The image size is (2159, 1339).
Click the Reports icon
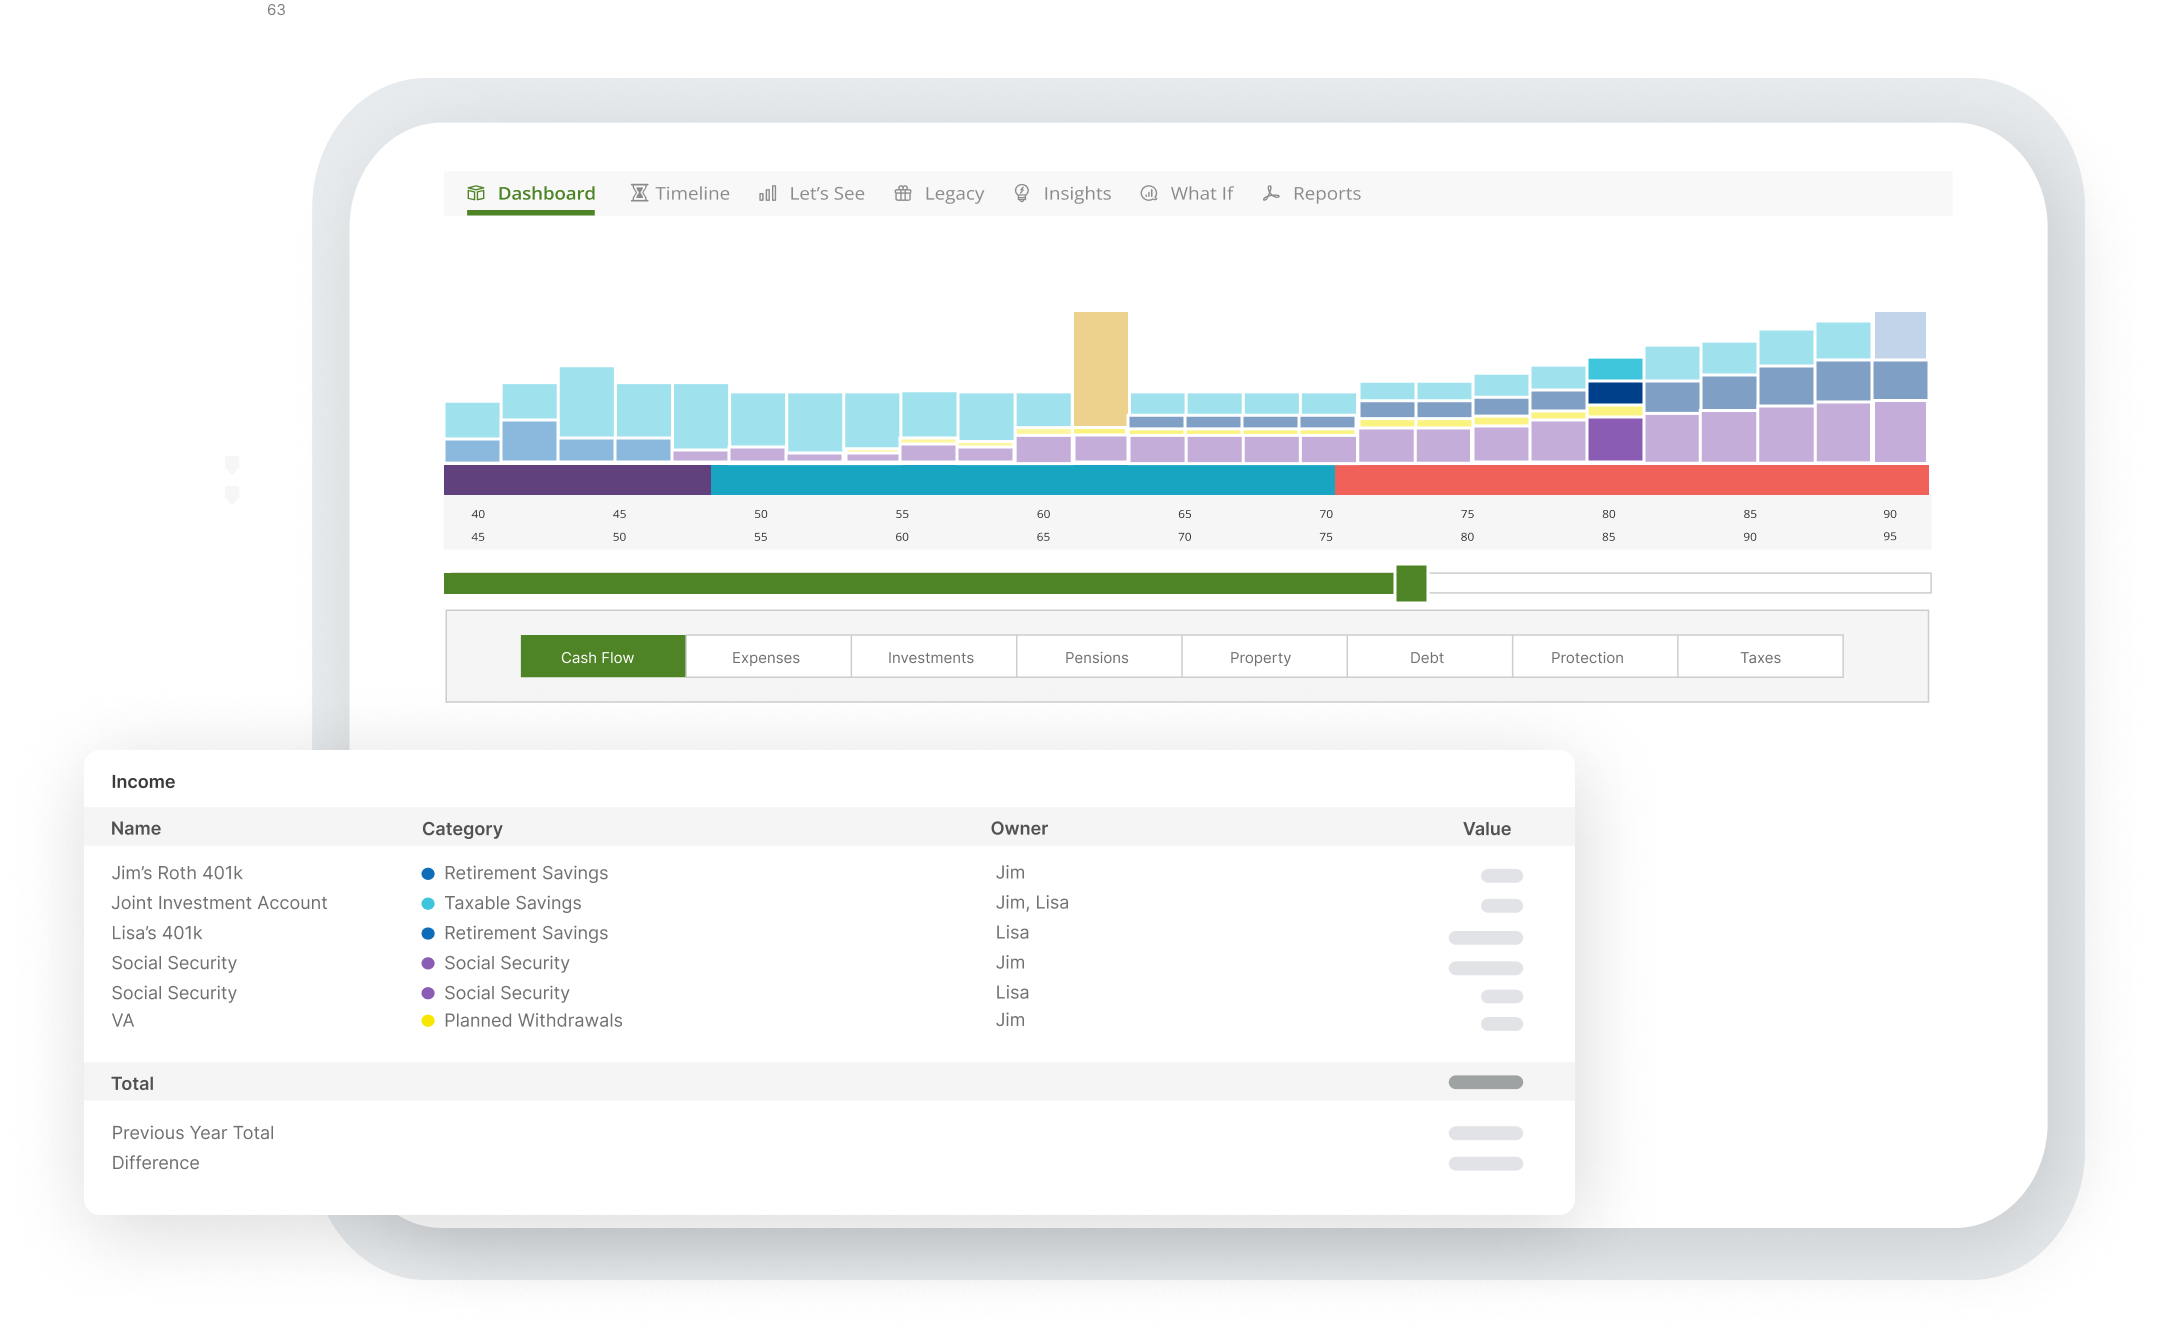pos(1271,193)
